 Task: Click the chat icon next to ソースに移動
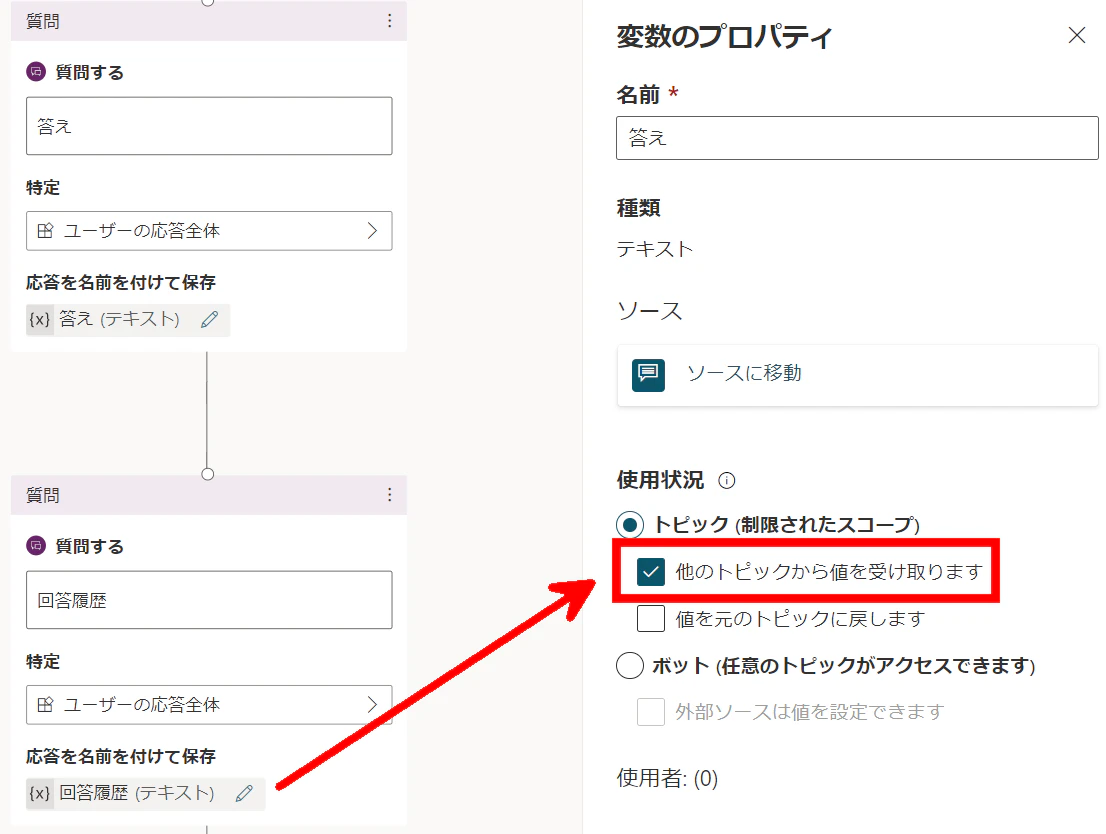coord(648,375)
